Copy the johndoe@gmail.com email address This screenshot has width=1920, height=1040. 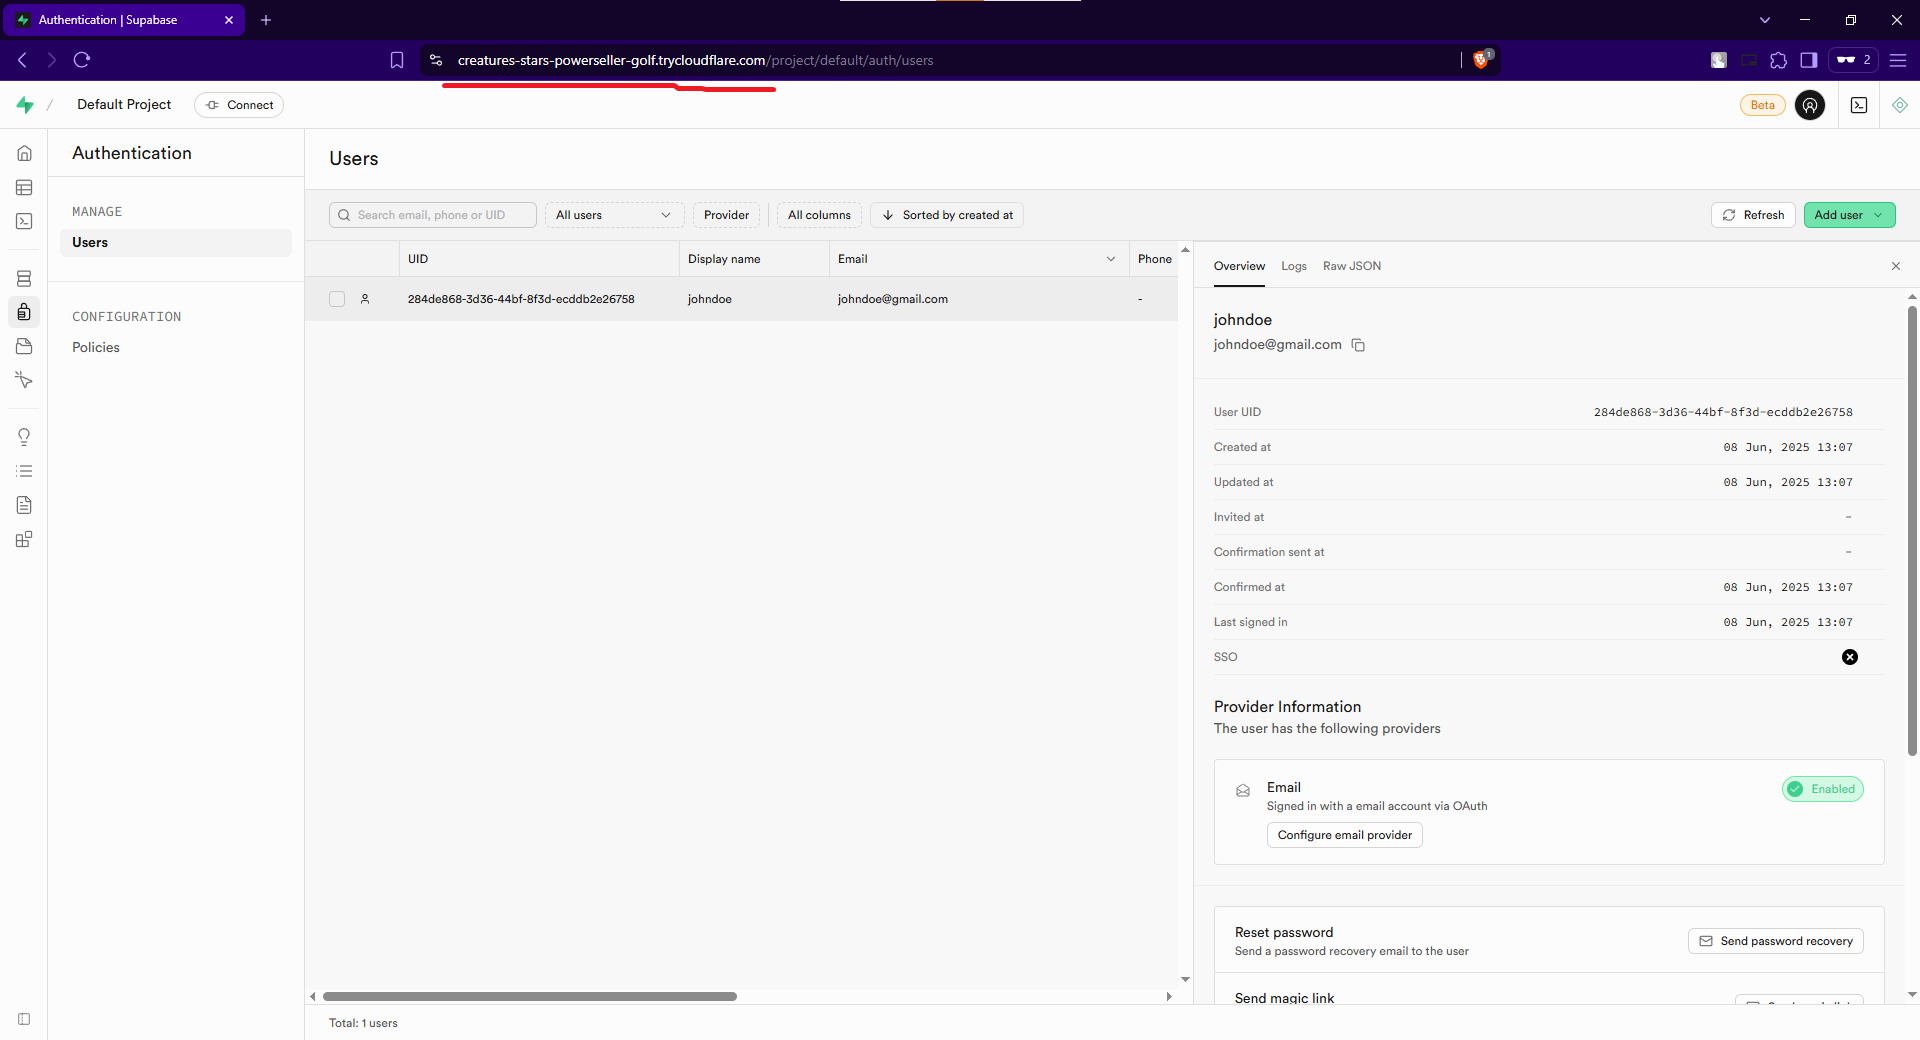coord(1358,345)
